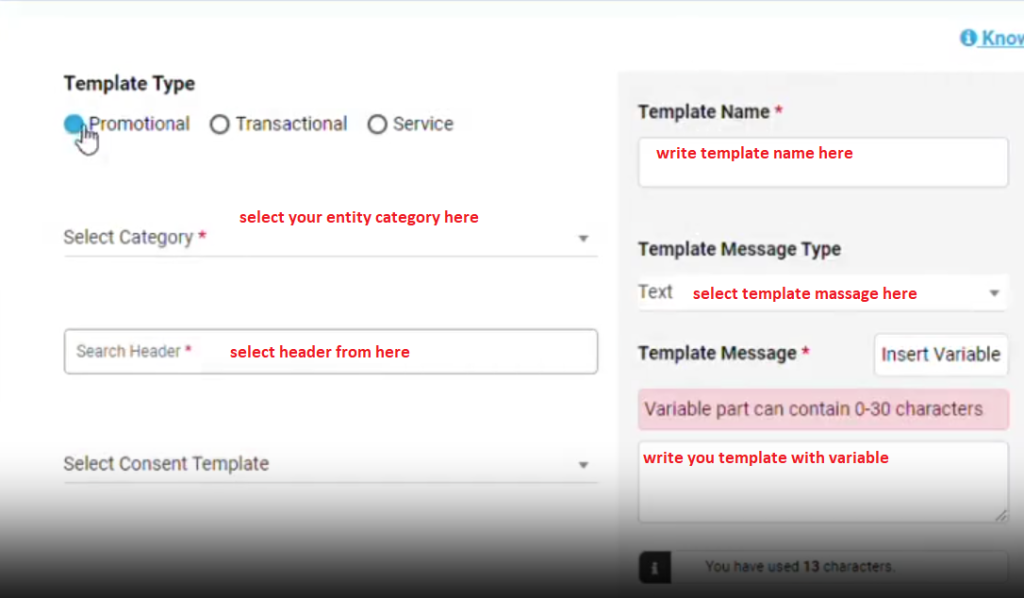Screen dimensions: 1024x598
Task: Click the Service label text
Action: click(x=423, y=124)
